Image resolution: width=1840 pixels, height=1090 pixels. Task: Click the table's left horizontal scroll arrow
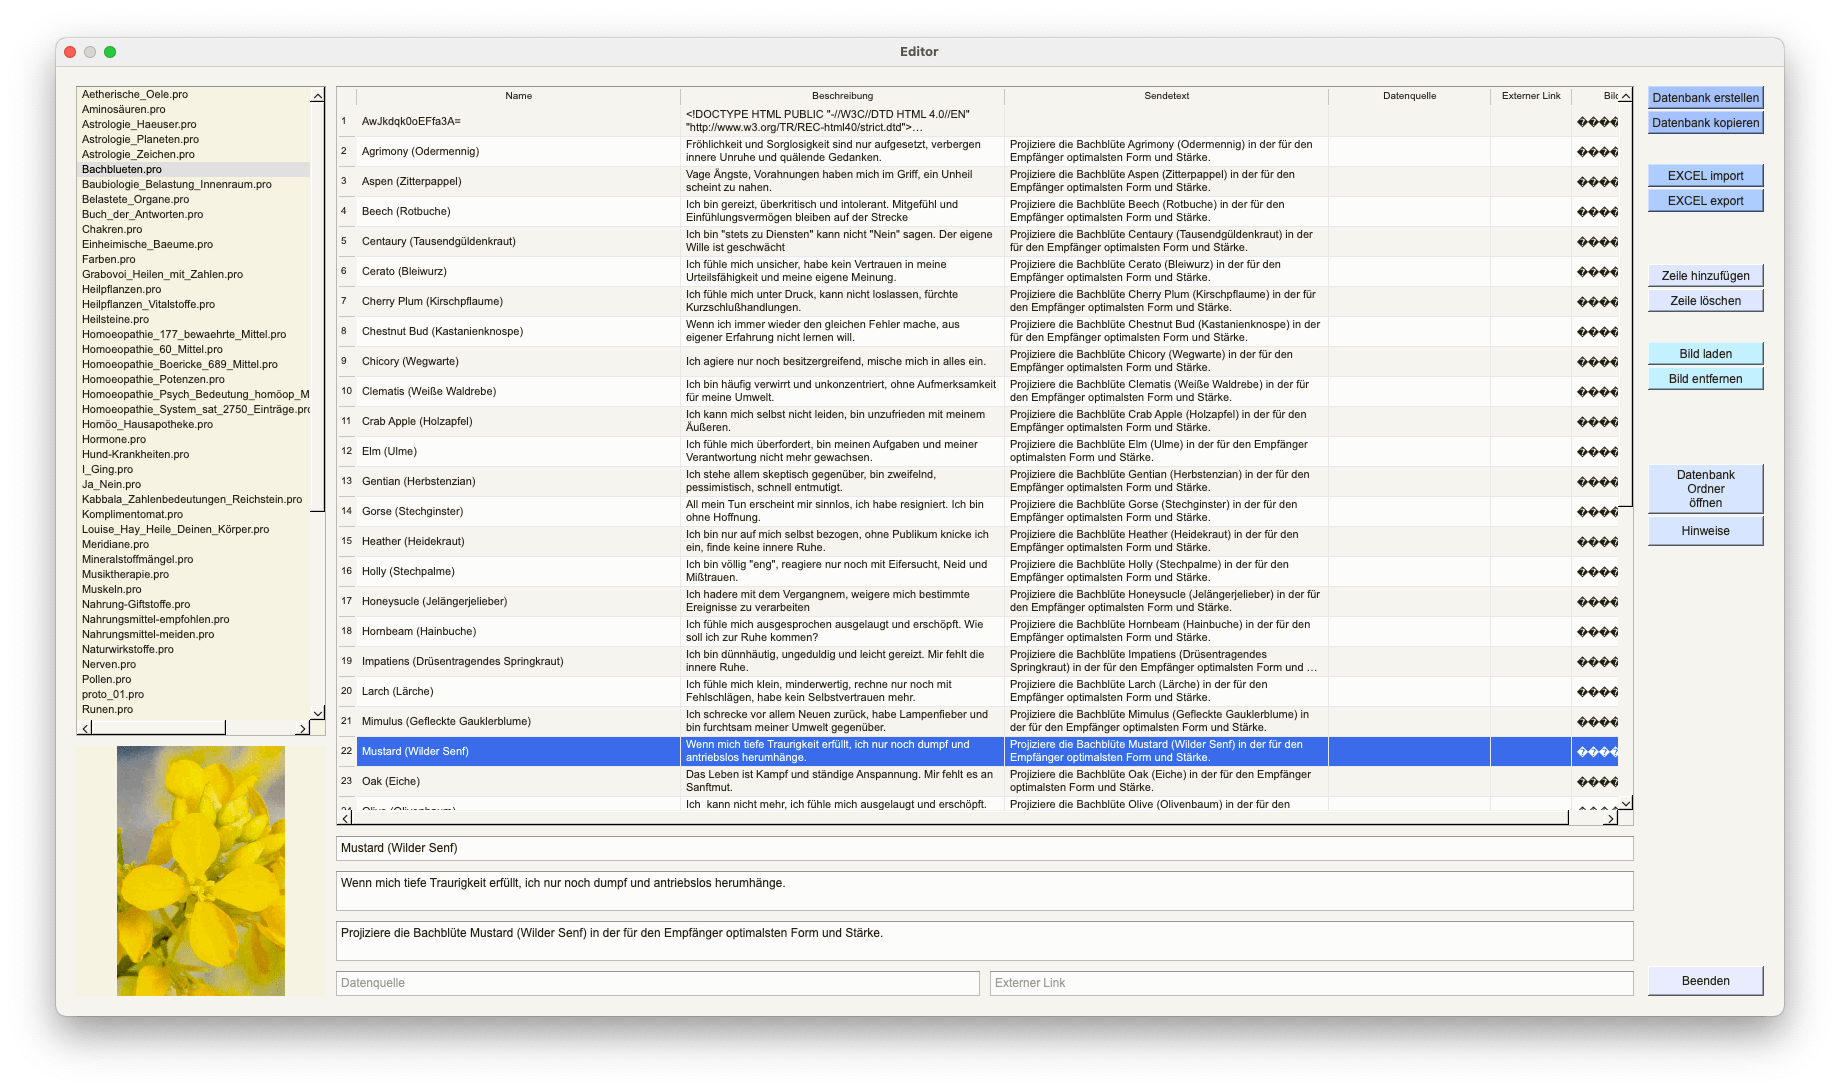(346, 818)
